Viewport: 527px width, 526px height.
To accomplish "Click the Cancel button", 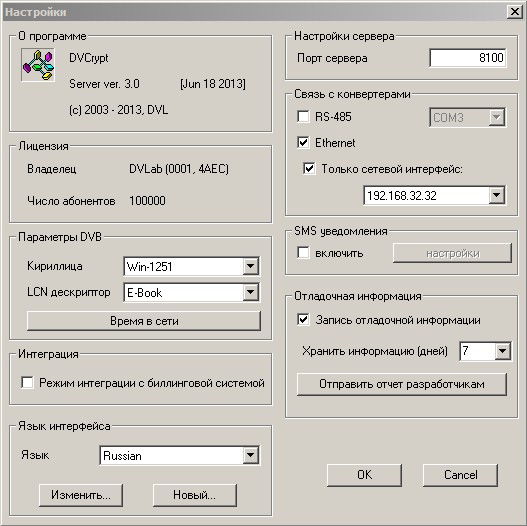I will coord(460,475).
